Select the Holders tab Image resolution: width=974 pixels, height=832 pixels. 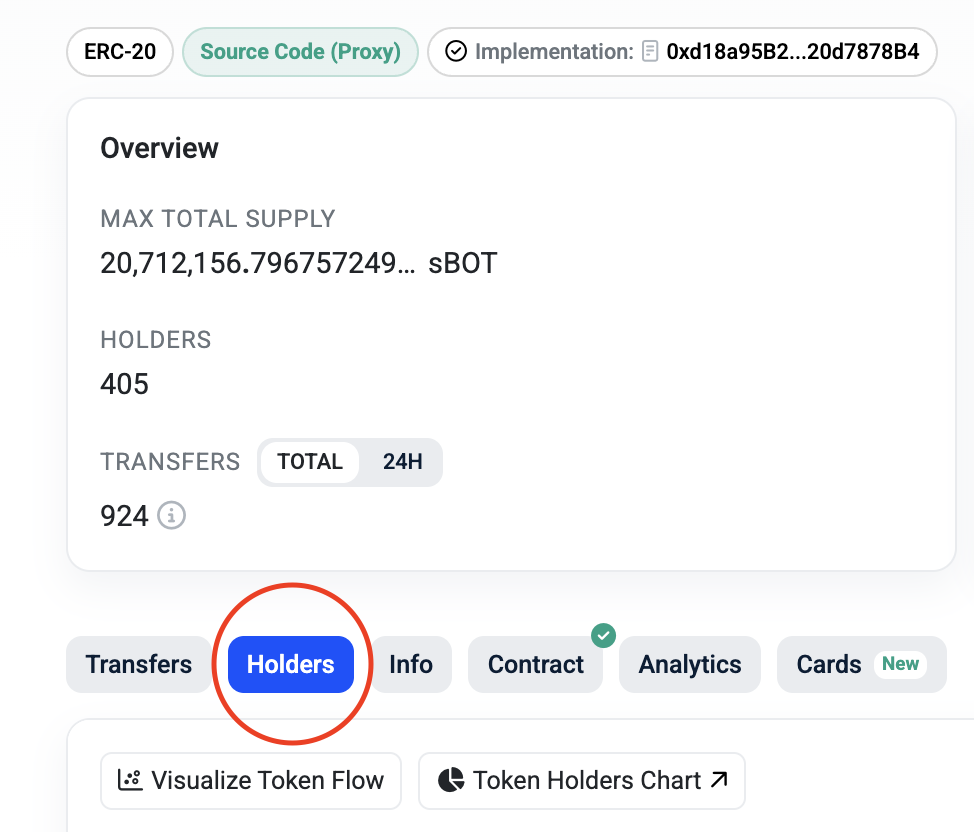point(291,665)
